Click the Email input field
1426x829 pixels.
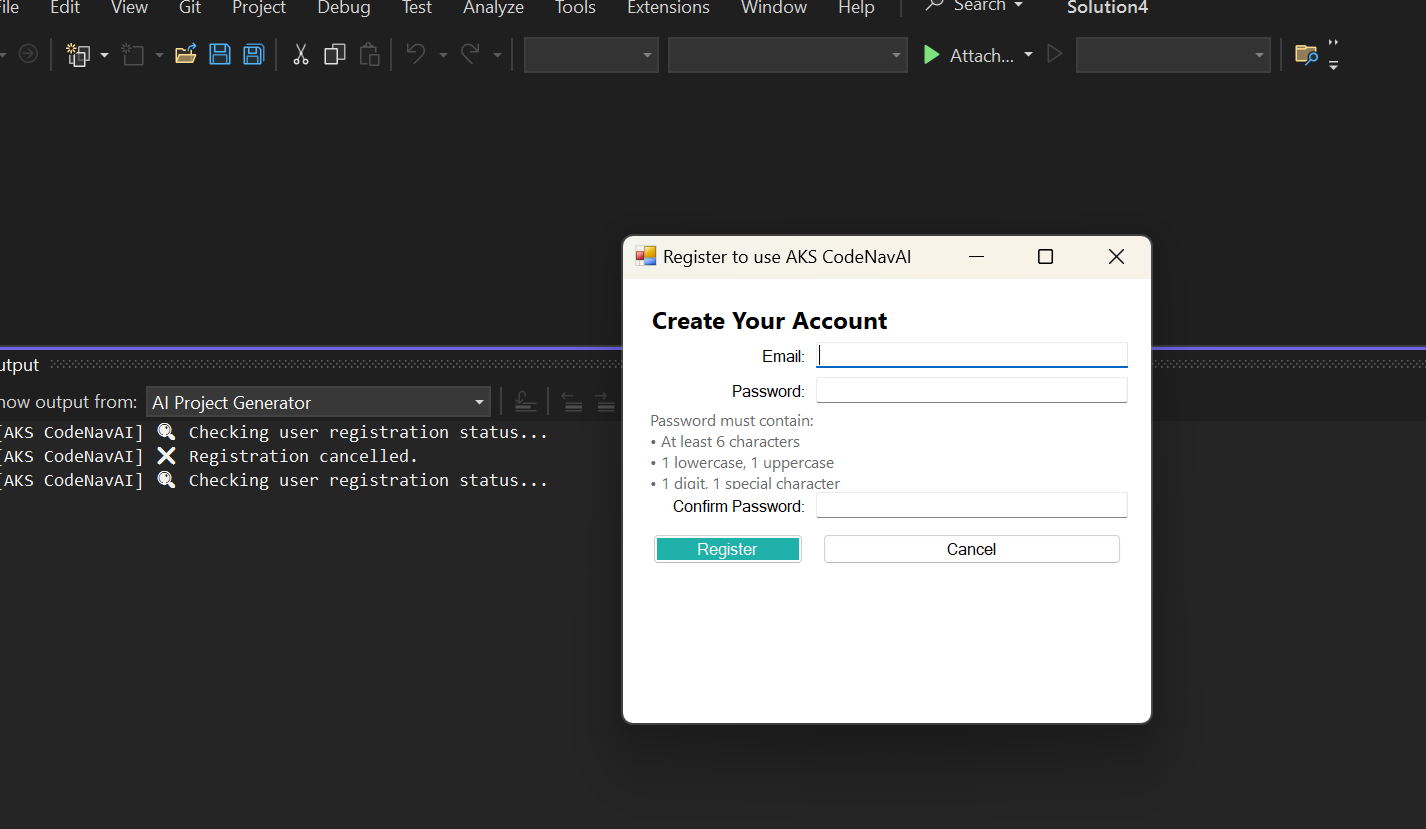coord(971,356)
